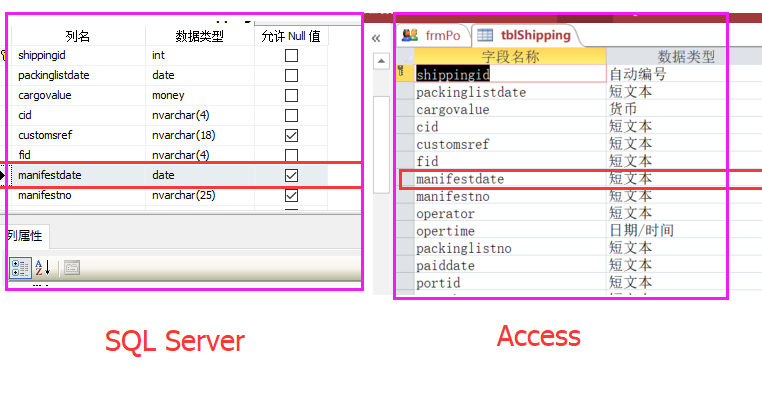The height and width of the screenshot is (403, 762).
Task: Select manifestno column name in SQL Server
Action: (x=45, y=195)
